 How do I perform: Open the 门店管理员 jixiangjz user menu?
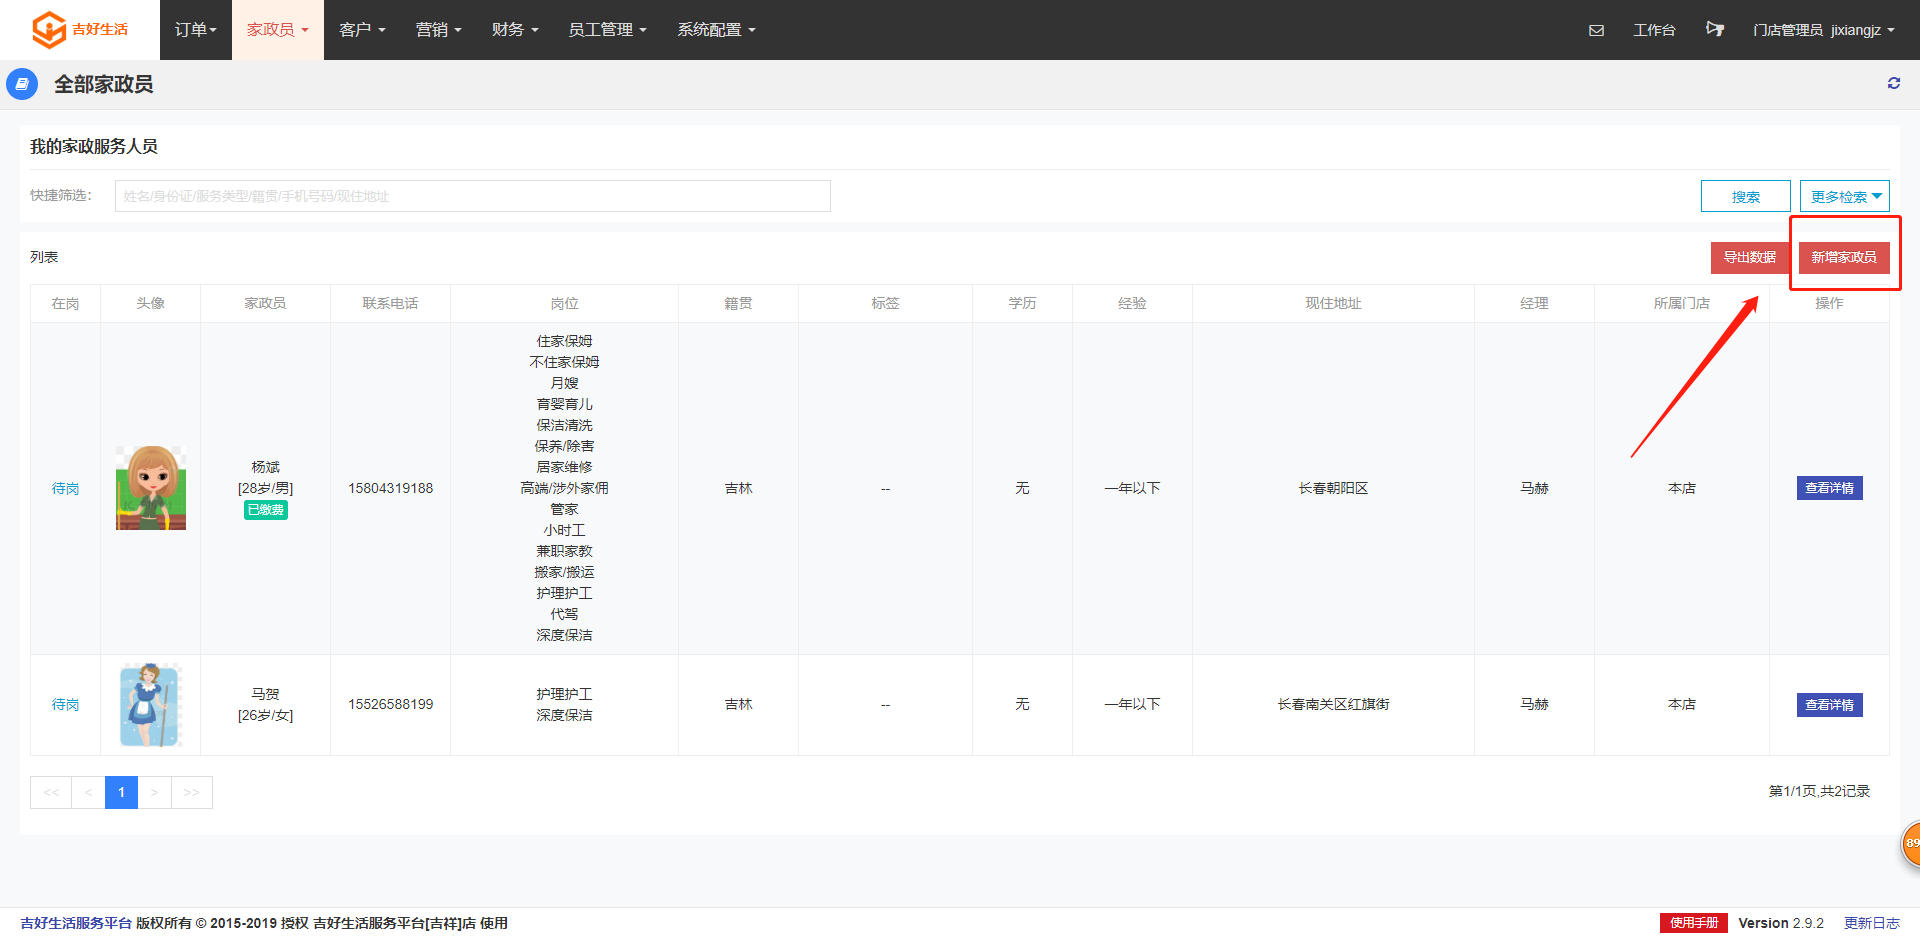(x=1823, y=30)
